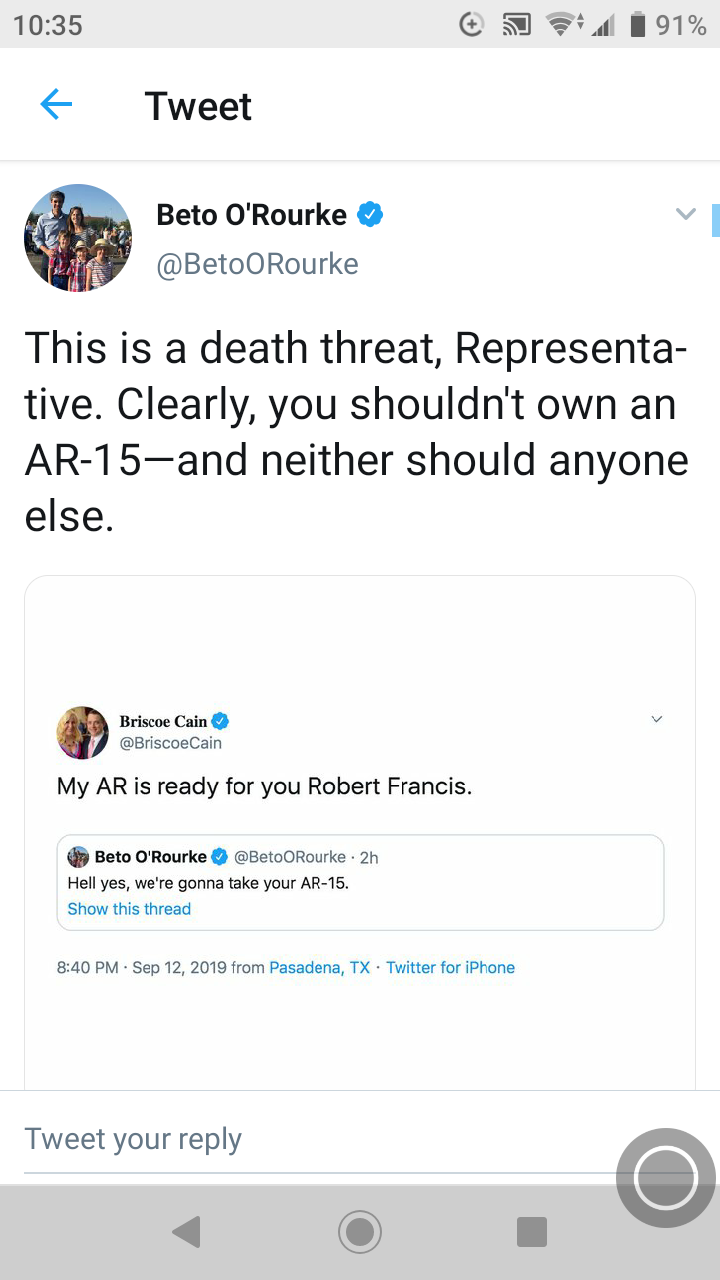Tap the cast icon in status bar
Image resolution: width=720 pixels, height=1280 pixels.
coord(516,25)
